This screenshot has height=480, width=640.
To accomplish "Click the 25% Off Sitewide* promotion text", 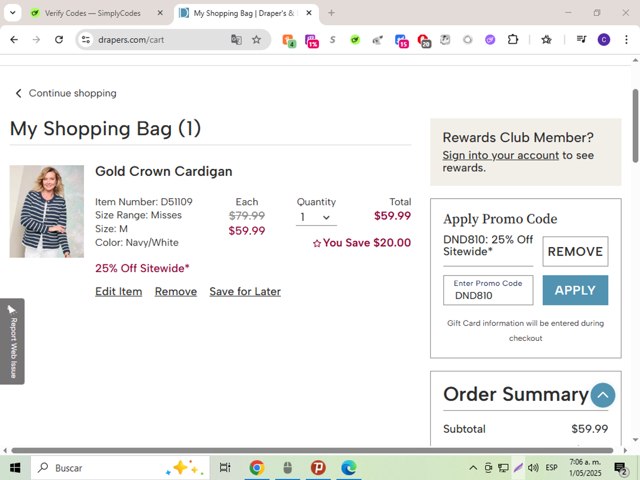I will coord(142,268).
